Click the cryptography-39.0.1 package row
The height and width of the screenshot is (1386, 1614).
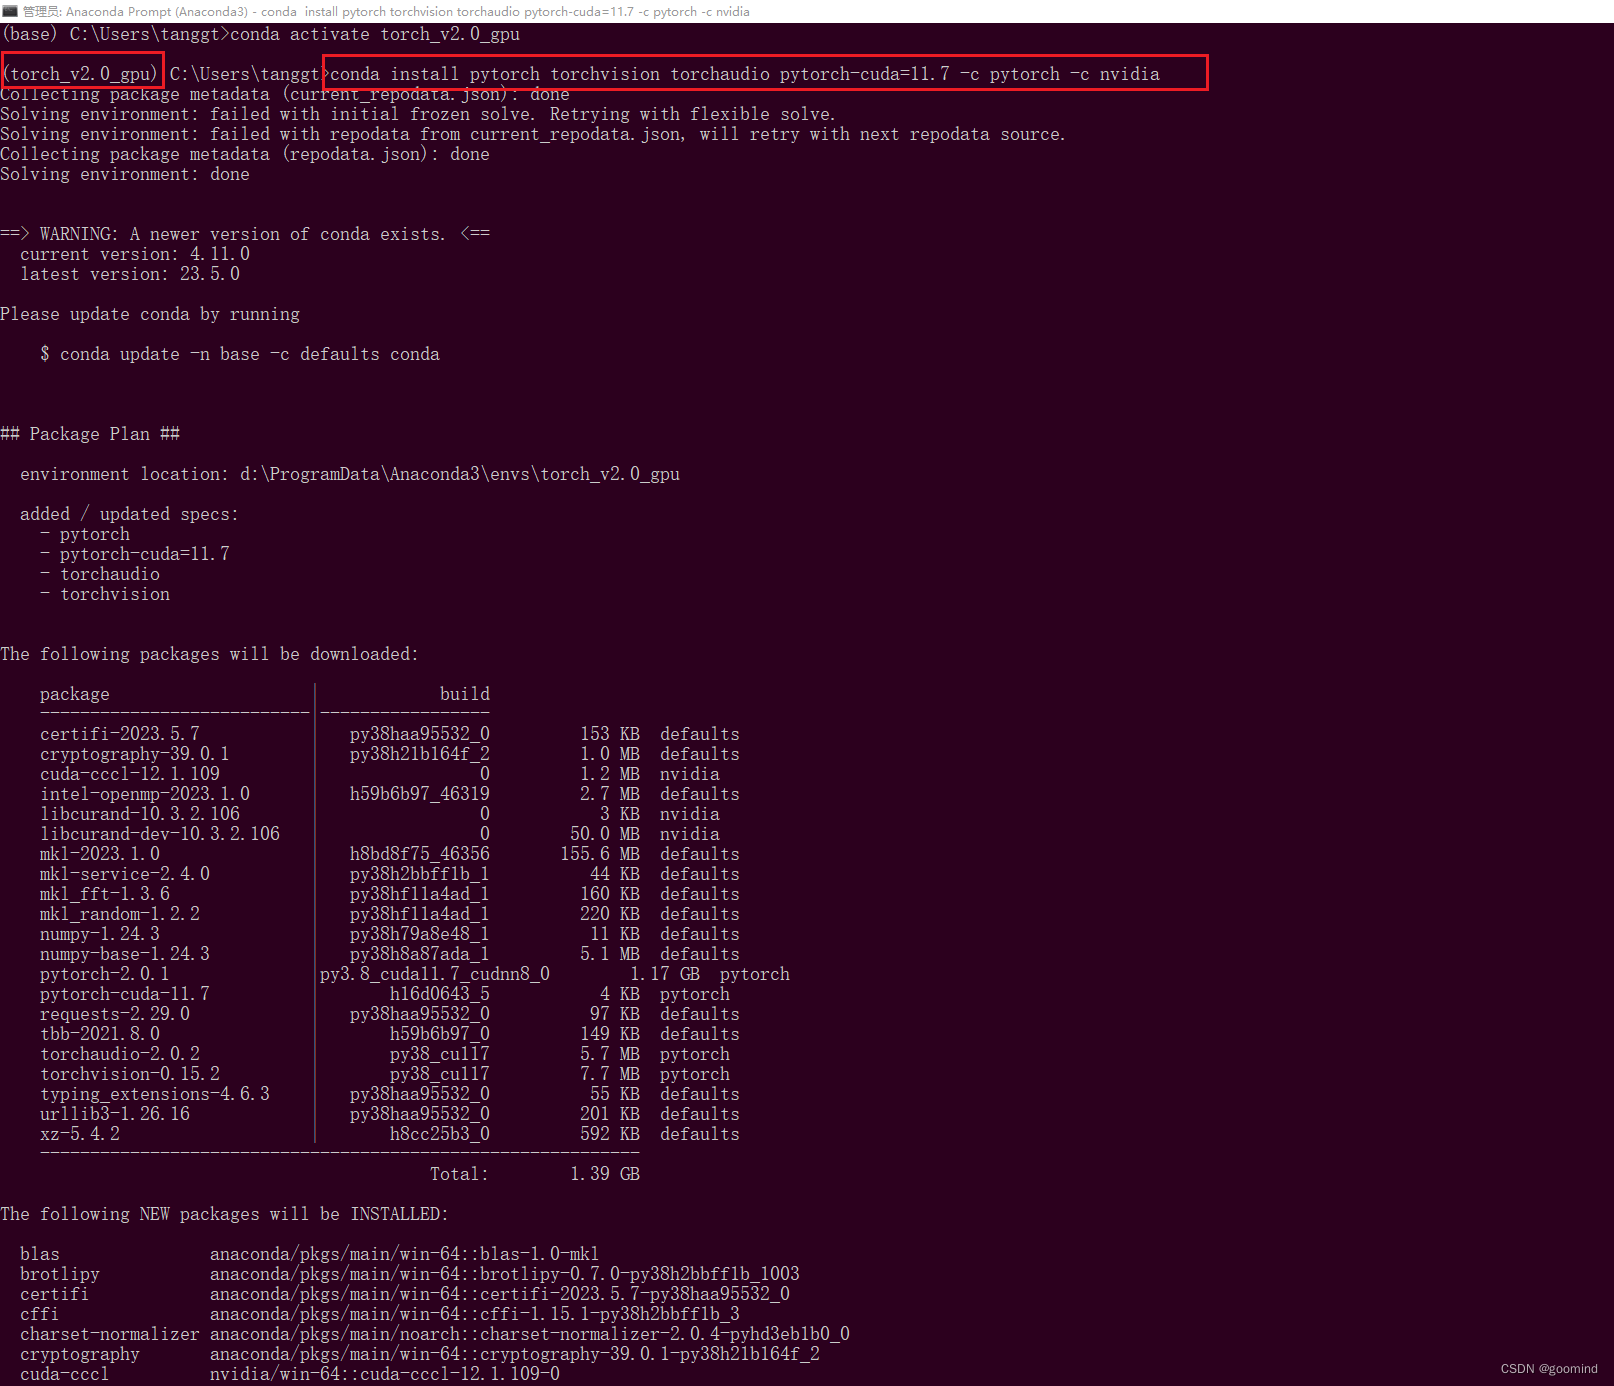tap(390, 754)
